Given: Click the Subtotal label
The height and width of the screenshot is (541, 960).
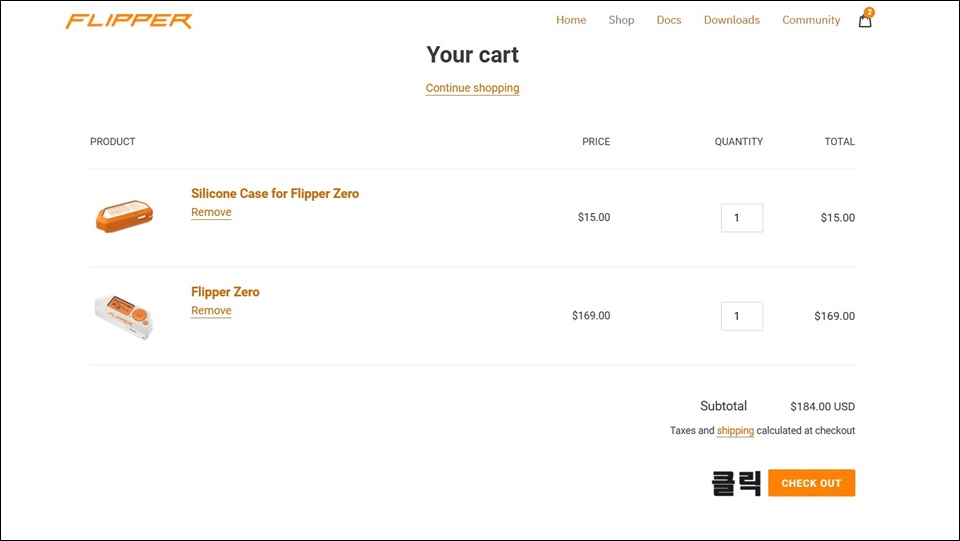Looking at the screenshot, I should click(x=724, y=406).
